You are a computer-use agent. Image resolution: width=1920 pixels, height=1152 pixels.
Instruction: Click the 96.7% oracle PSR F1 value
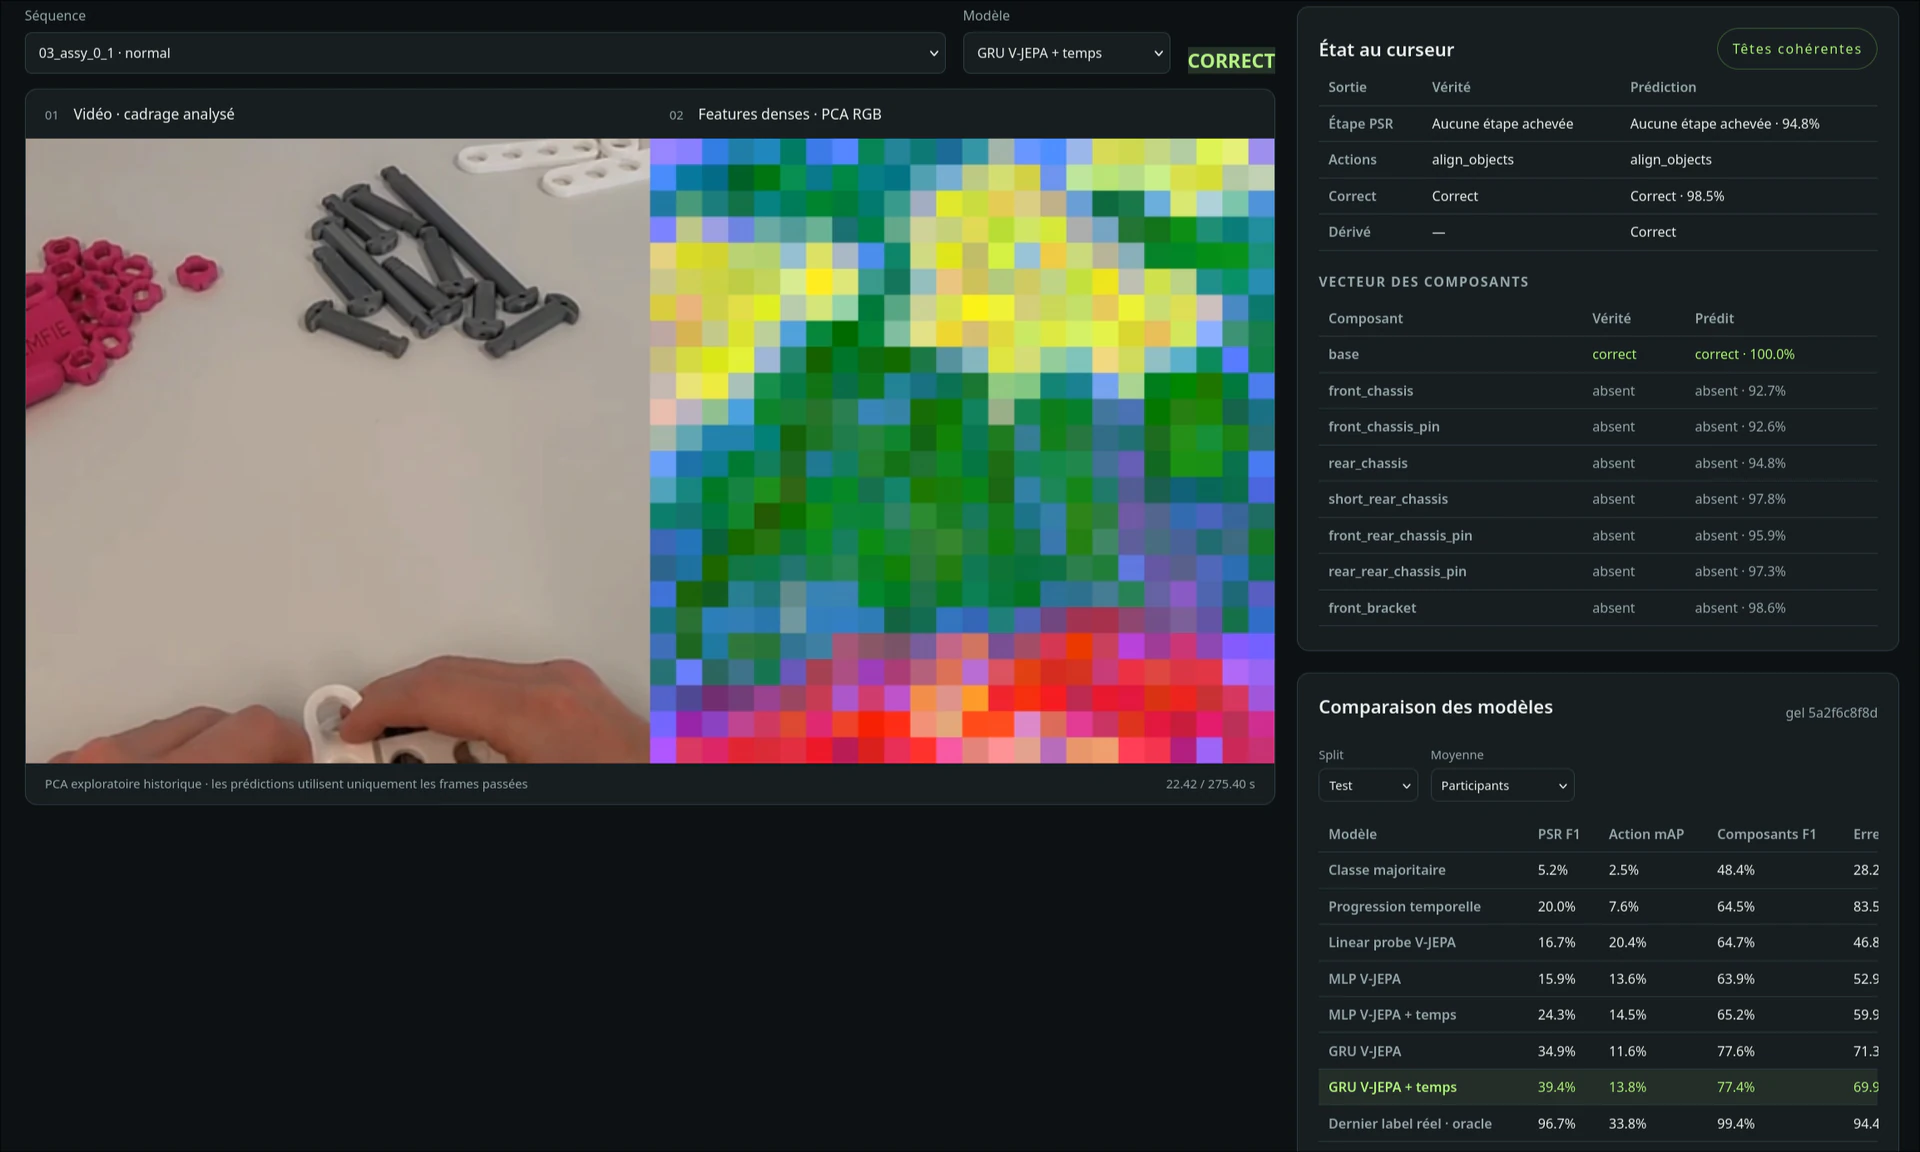[x=1556, y=1124]
